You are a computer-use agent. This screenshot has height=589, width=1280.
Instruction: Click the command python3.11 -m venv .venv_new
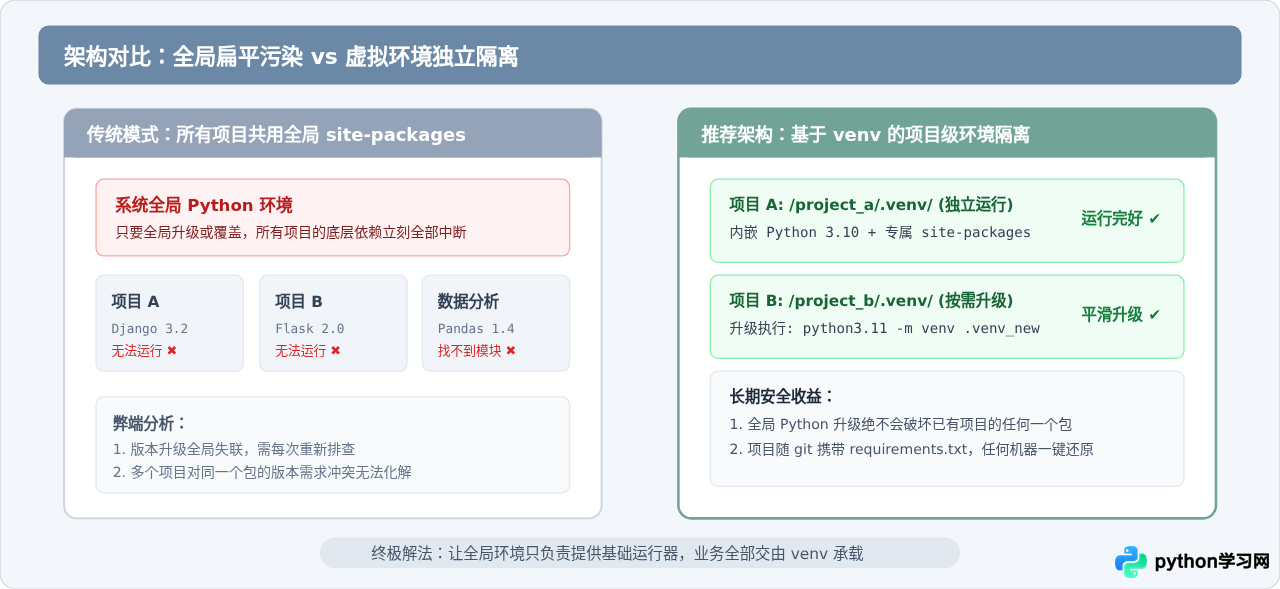point(921,328)
